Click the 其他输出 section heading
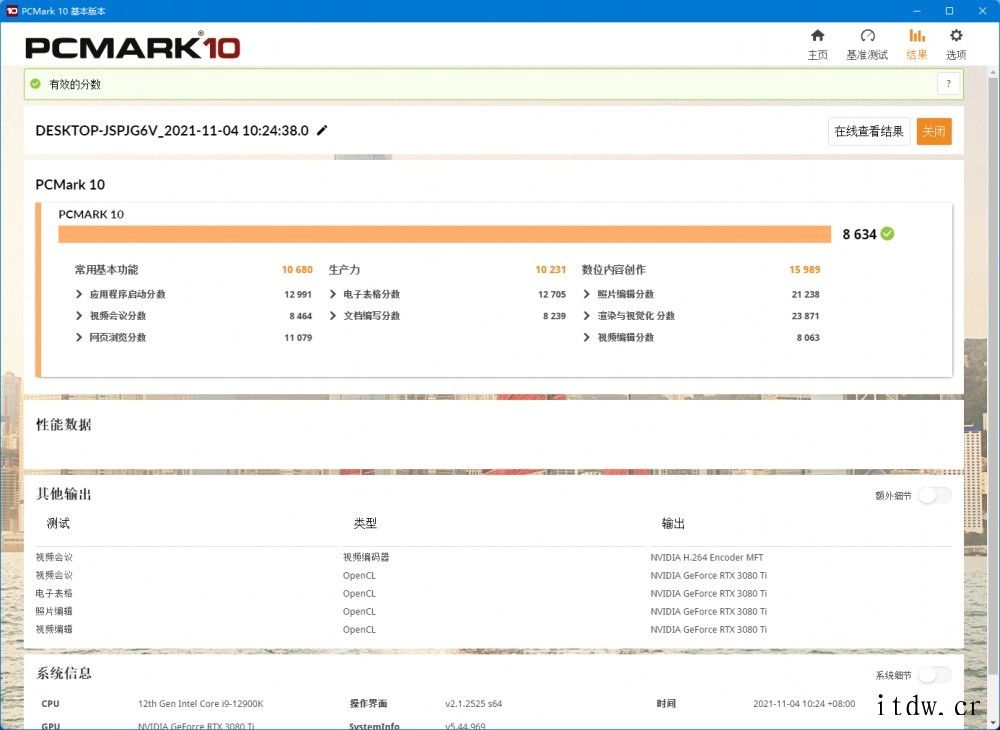1000x730 pixels. [x=64, y=494]
